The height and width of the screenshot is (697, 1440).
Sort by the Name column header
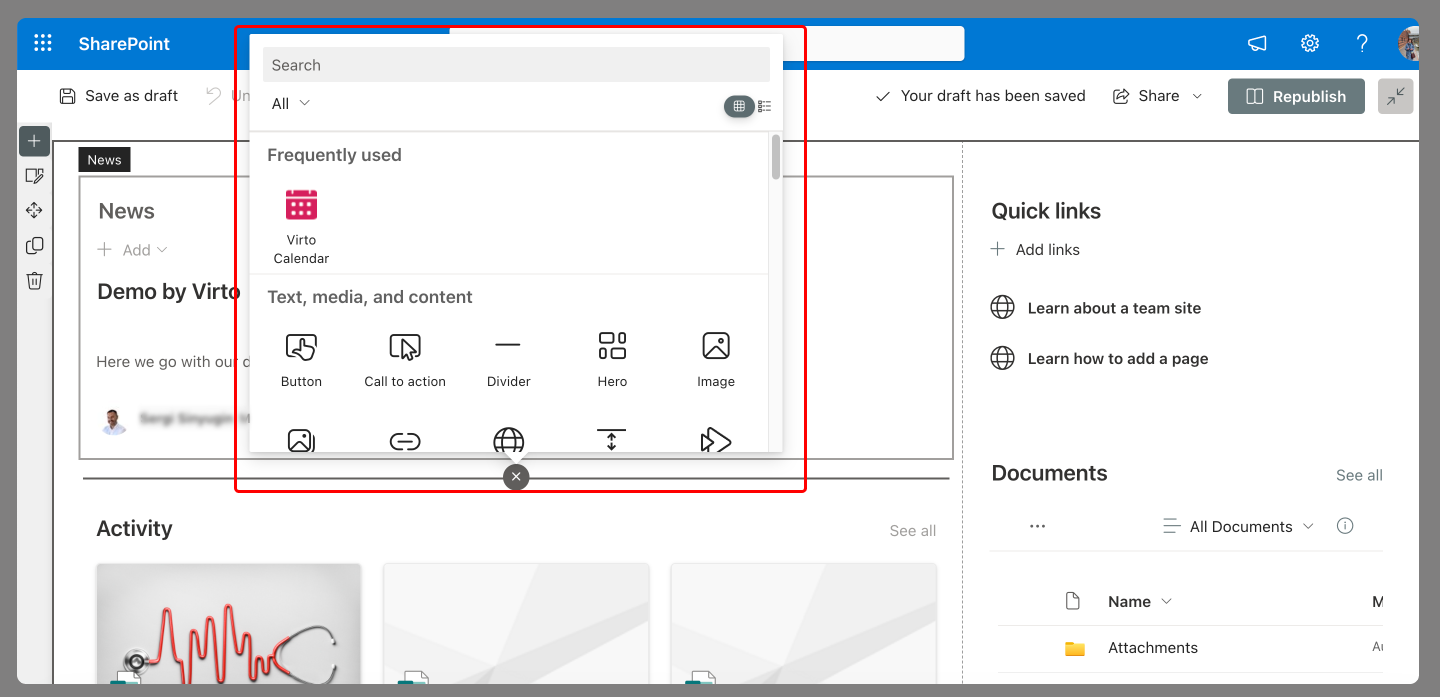coord(1139,601)
